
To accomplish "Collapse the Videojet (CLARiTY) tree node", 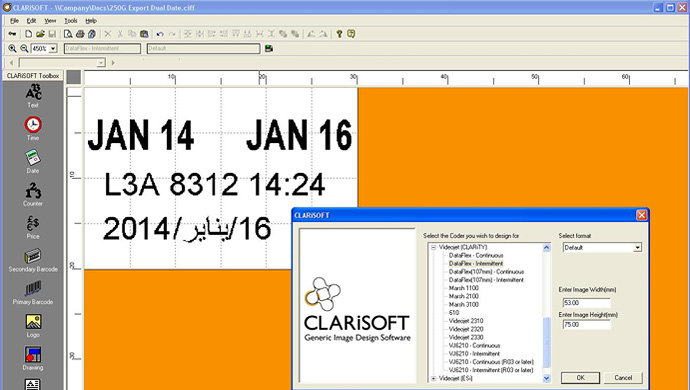I will (433, 247).
